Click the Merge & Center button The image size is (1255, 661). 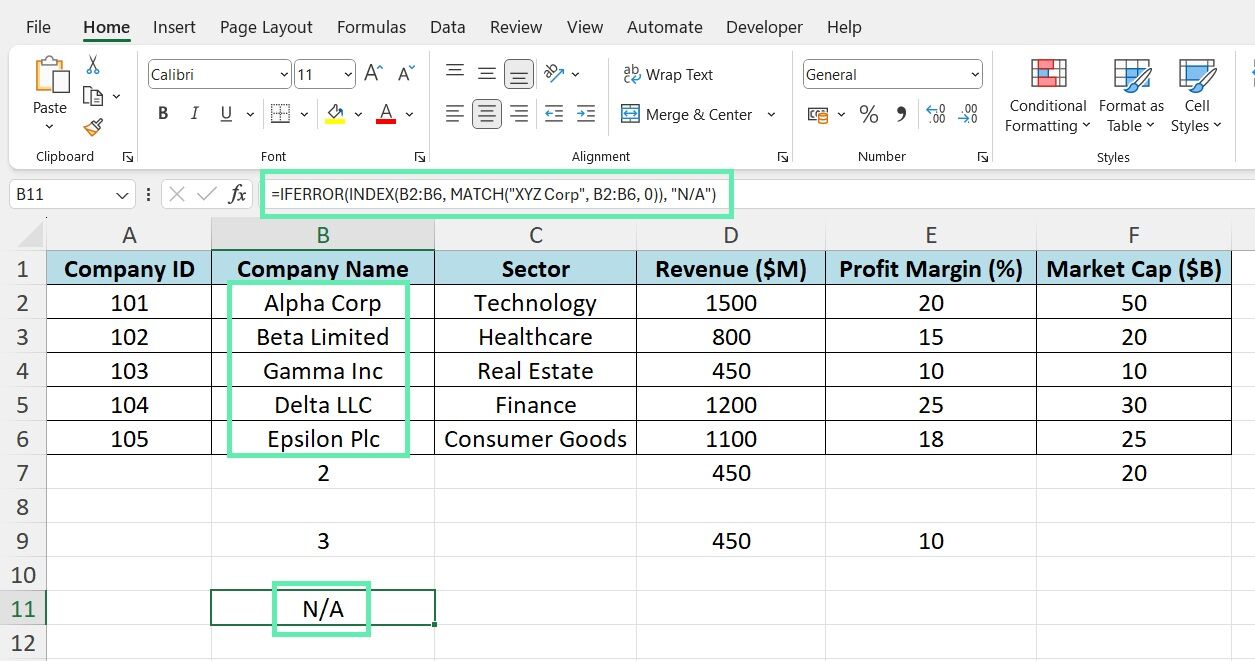click(688, 115)
